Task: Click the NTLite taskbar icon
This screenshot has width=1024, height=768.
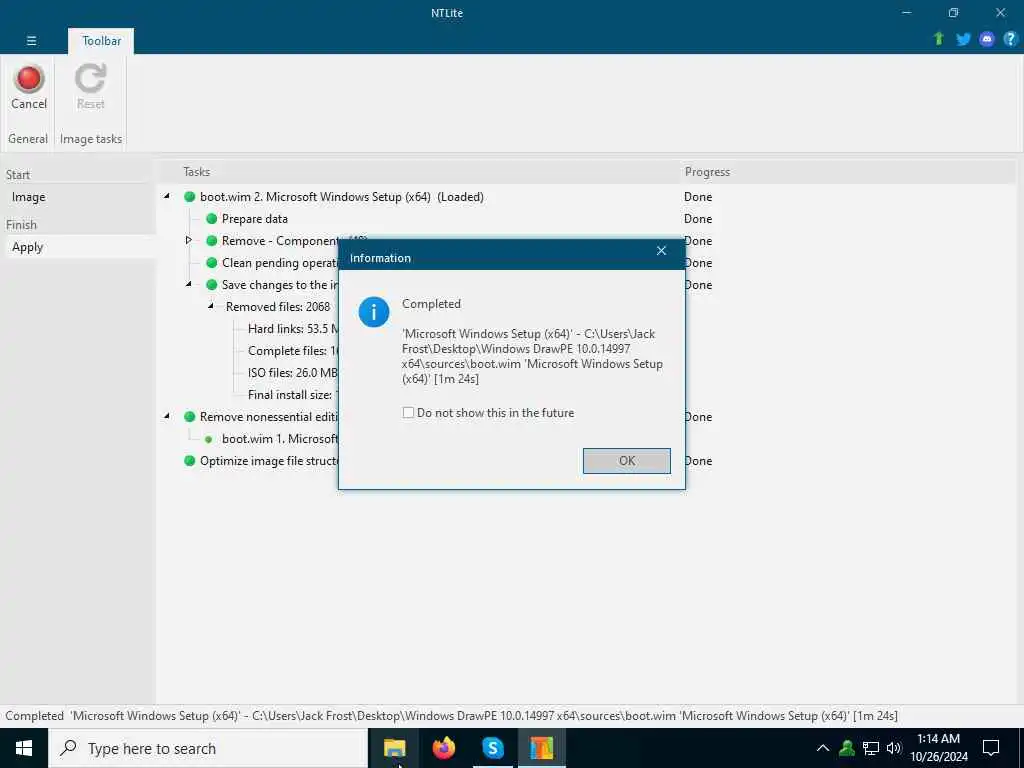Action: (541, 748)
